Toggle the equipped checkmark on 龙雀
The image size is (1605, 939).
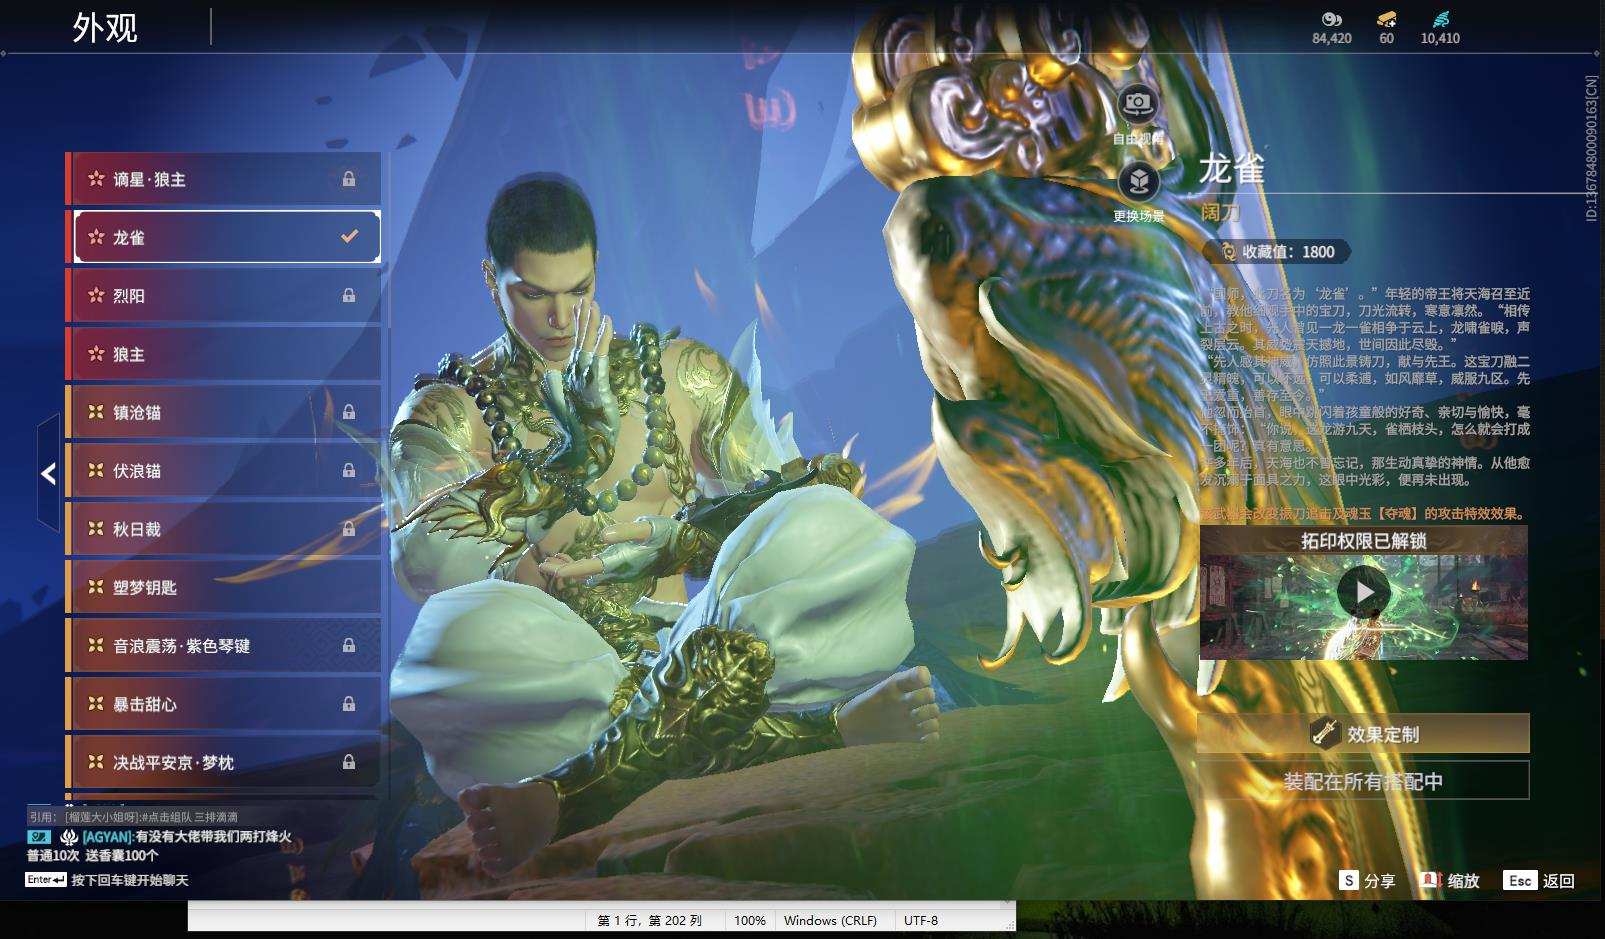point(349,237)
